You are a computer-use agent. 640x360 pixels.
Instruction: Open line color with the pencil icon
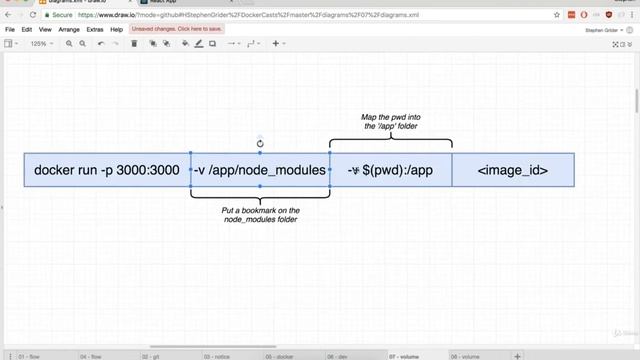(199, 43)
